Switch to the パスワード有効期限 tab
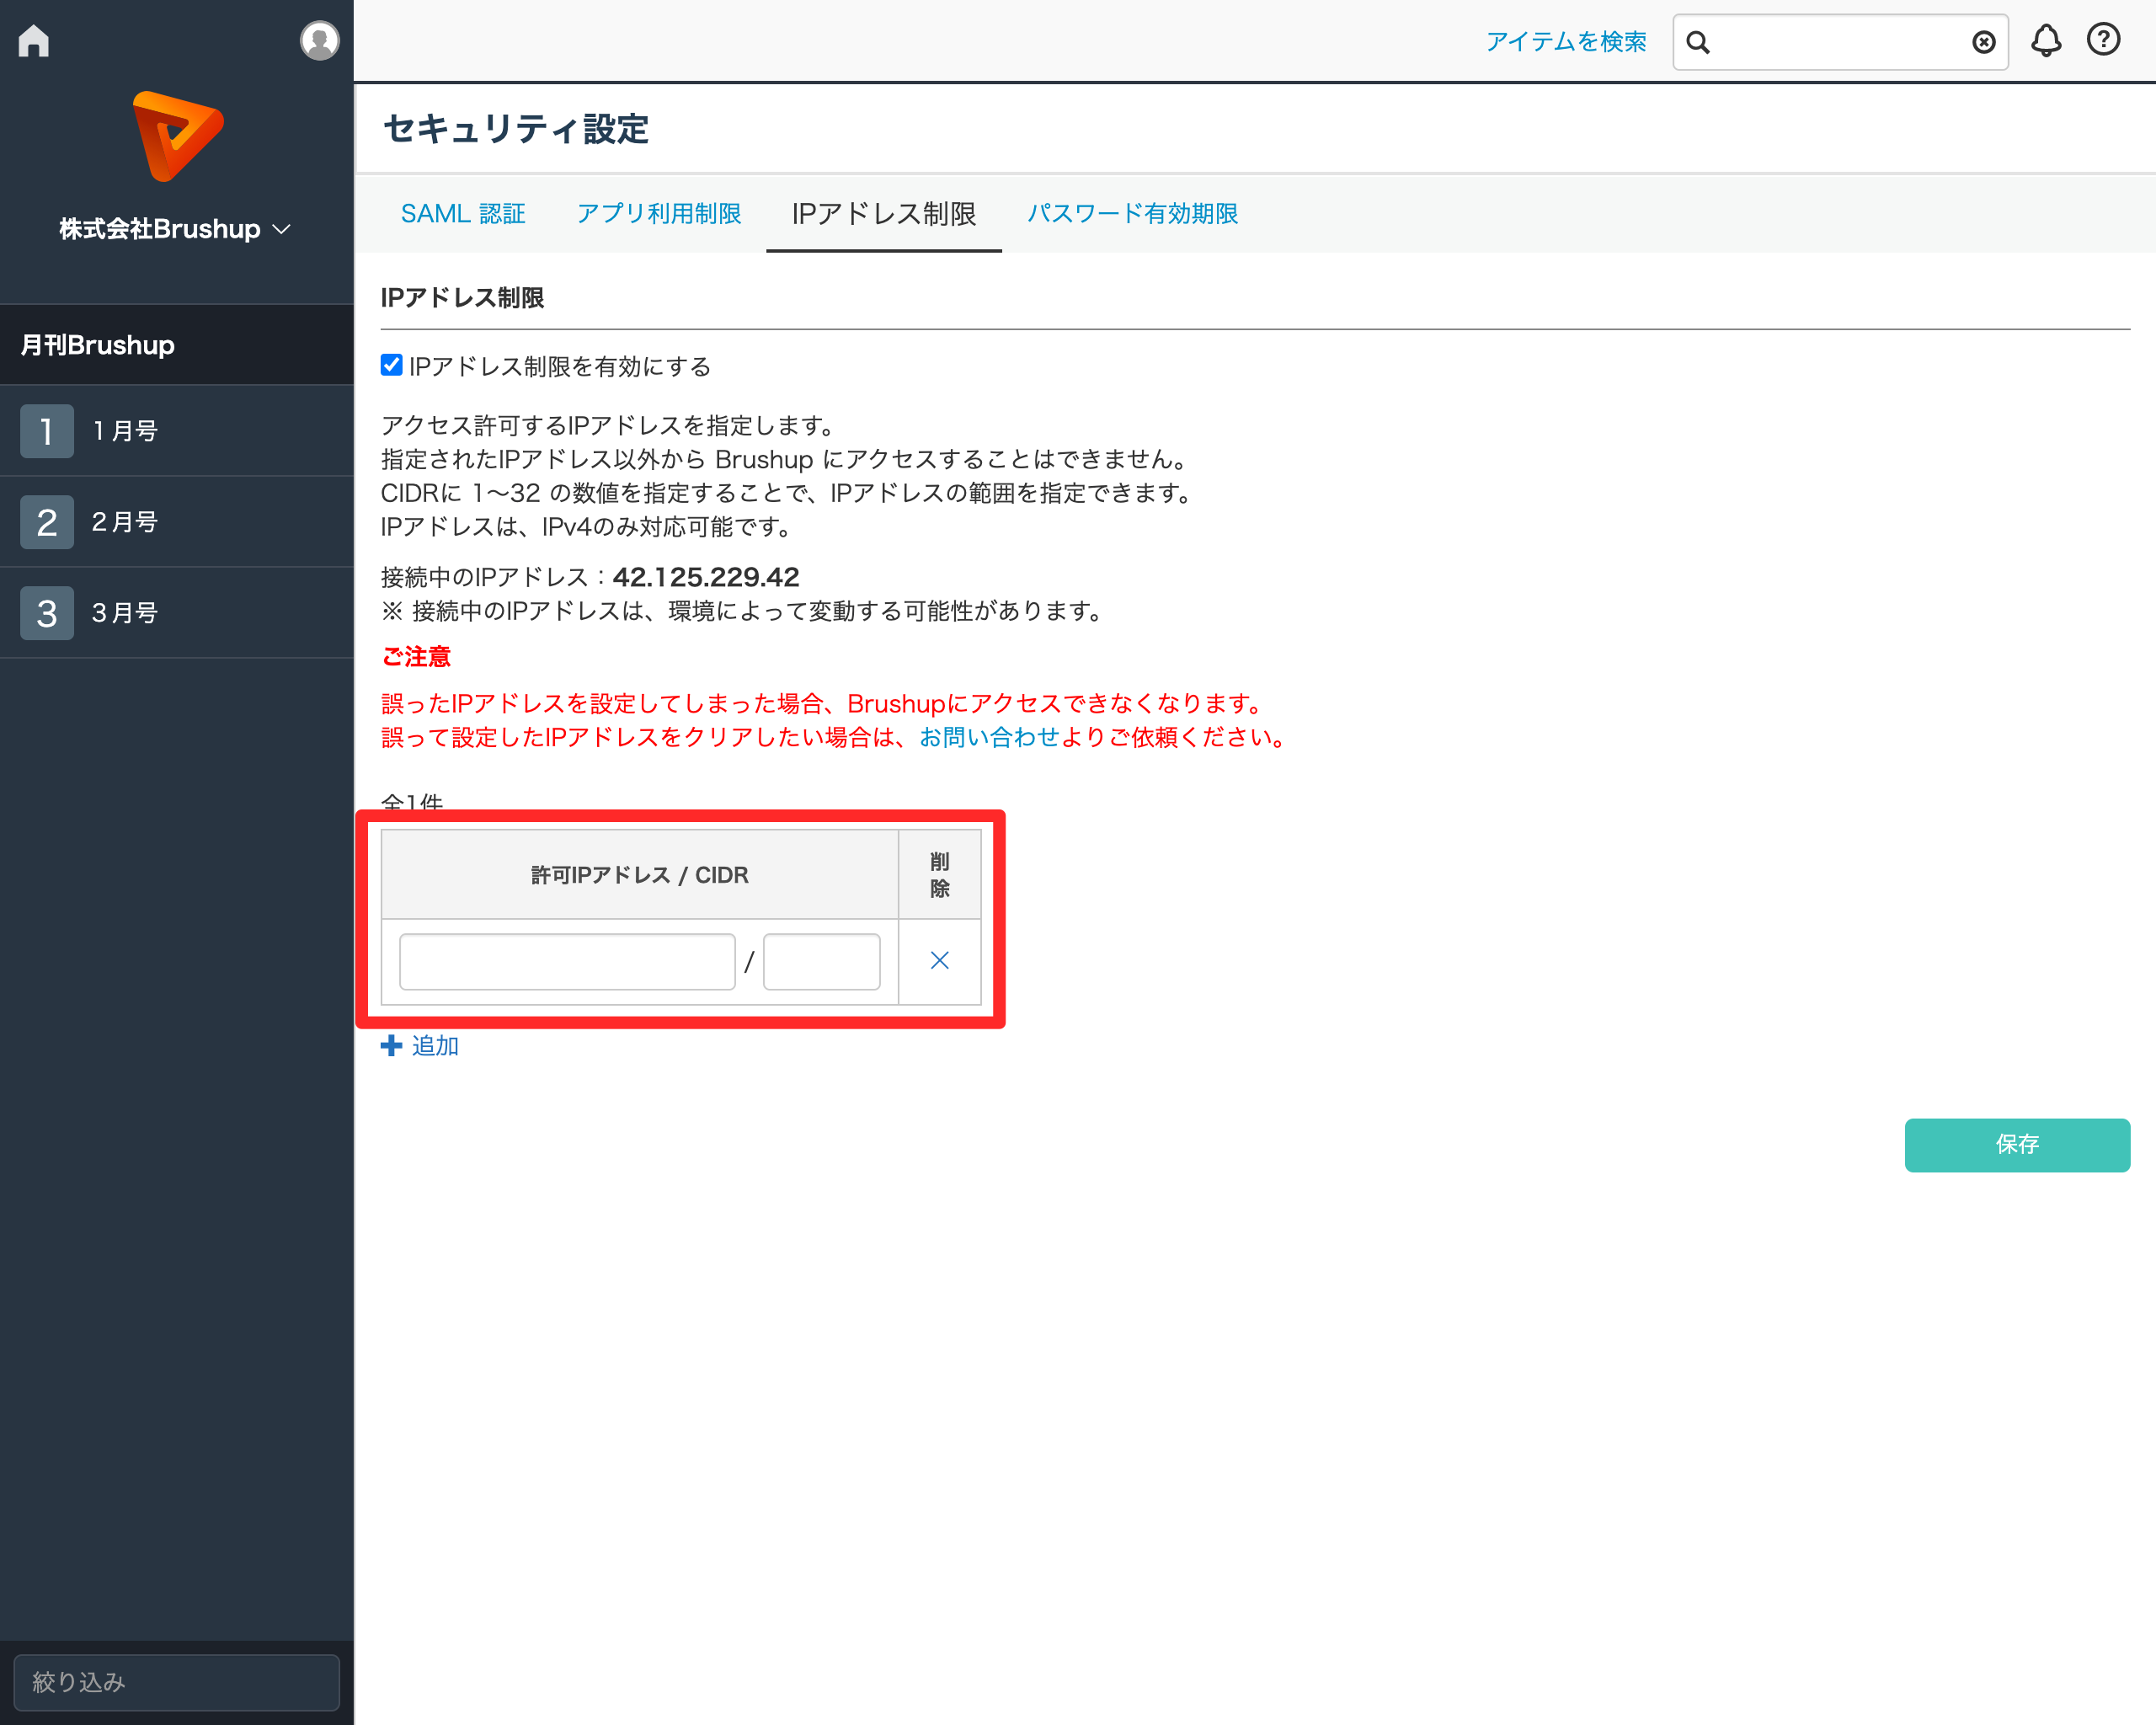This screenshot has width=2156, height=1725. click(x=1133, y=214)
